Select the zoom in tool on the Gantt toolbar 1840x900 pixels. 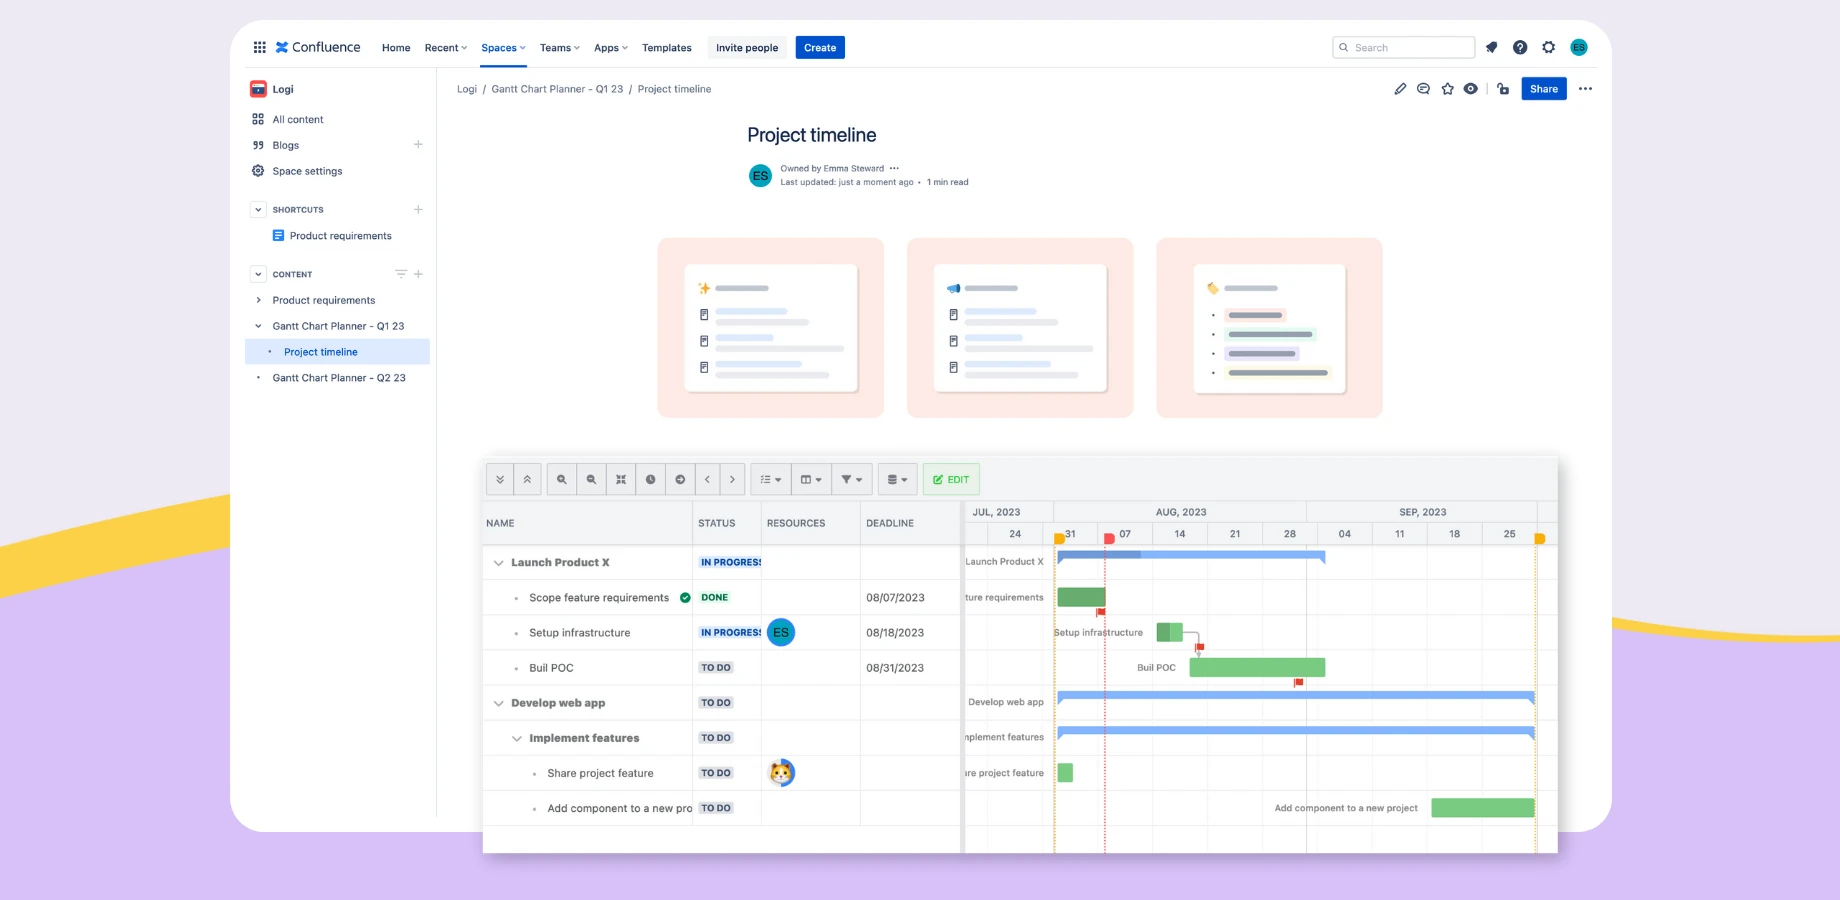coord(561,479)
